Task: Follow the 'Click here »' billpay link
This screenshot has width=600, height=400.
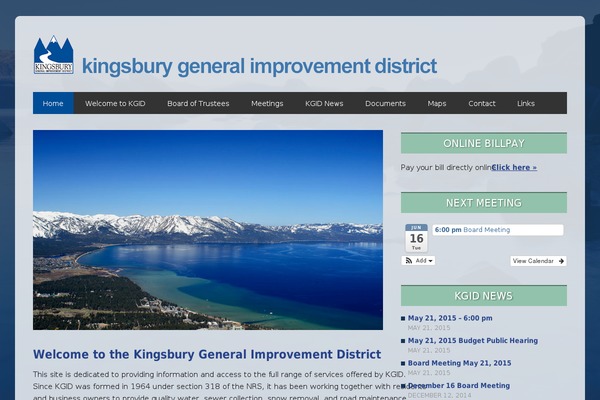Action: 514,167
